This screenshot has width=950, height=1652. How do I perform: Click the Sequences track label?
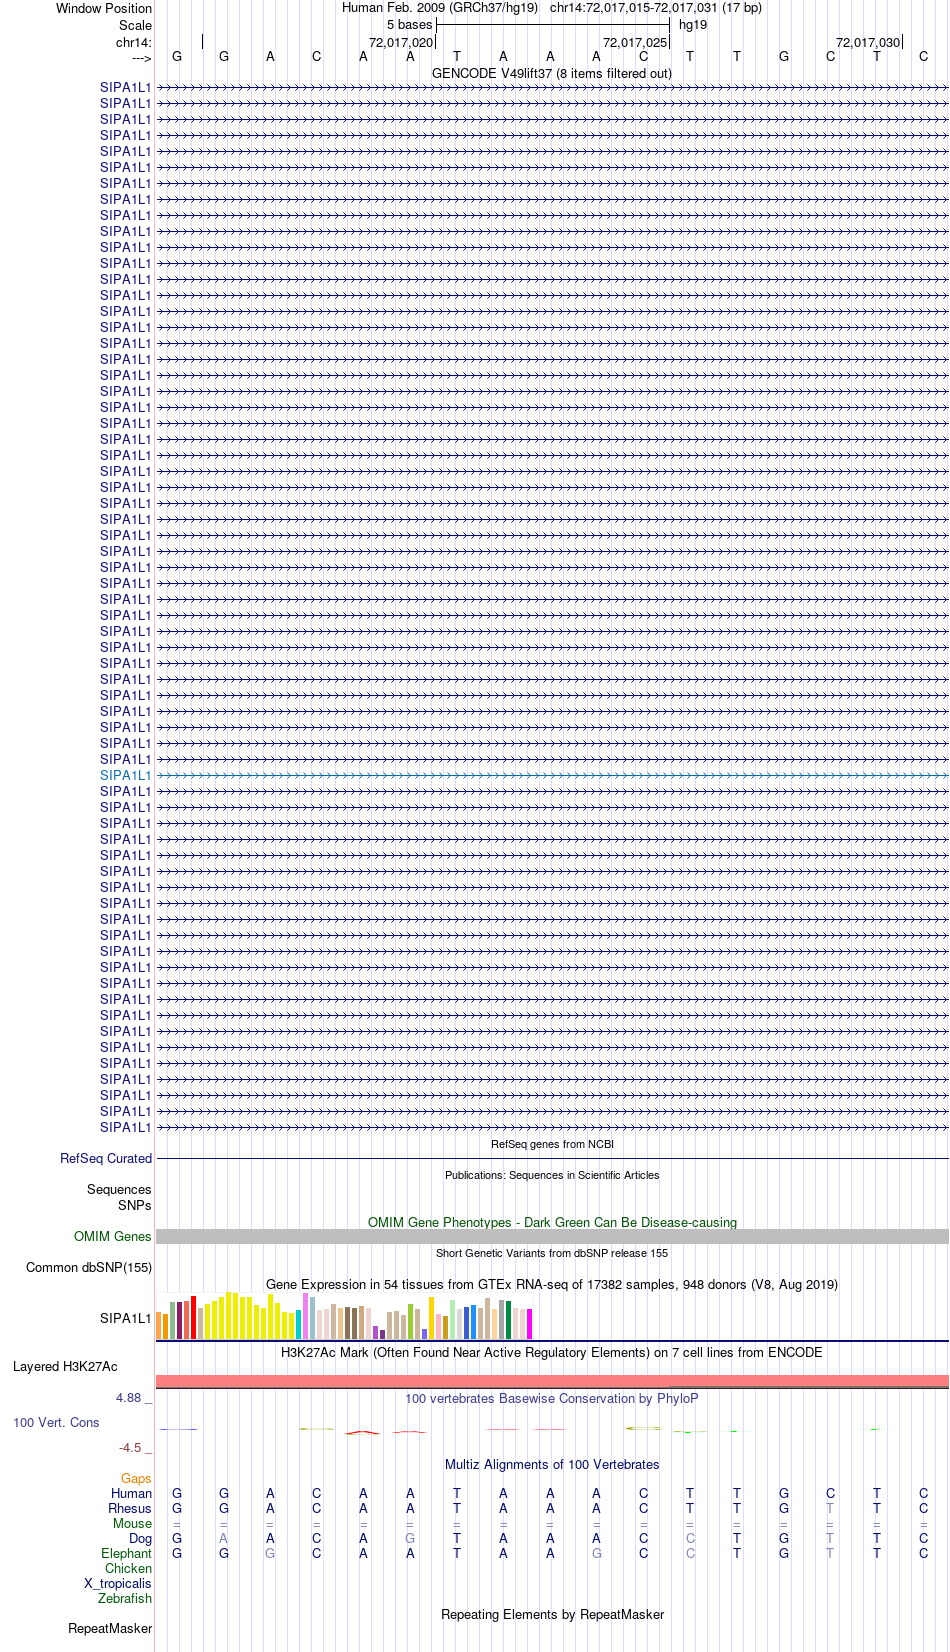pos(119,1189)
